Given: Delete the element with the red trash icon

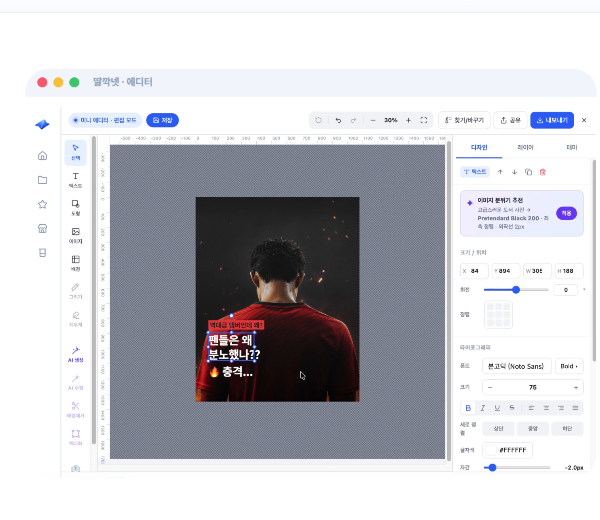Looking at the screenshot, I should 543,172.
